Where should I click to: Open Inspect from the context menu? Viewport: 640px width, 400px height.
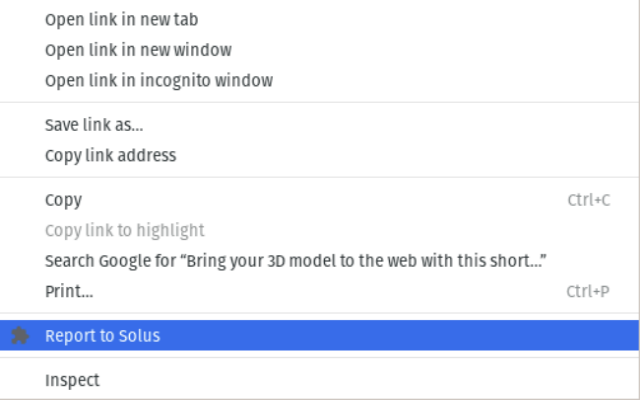tap(72, 380)
